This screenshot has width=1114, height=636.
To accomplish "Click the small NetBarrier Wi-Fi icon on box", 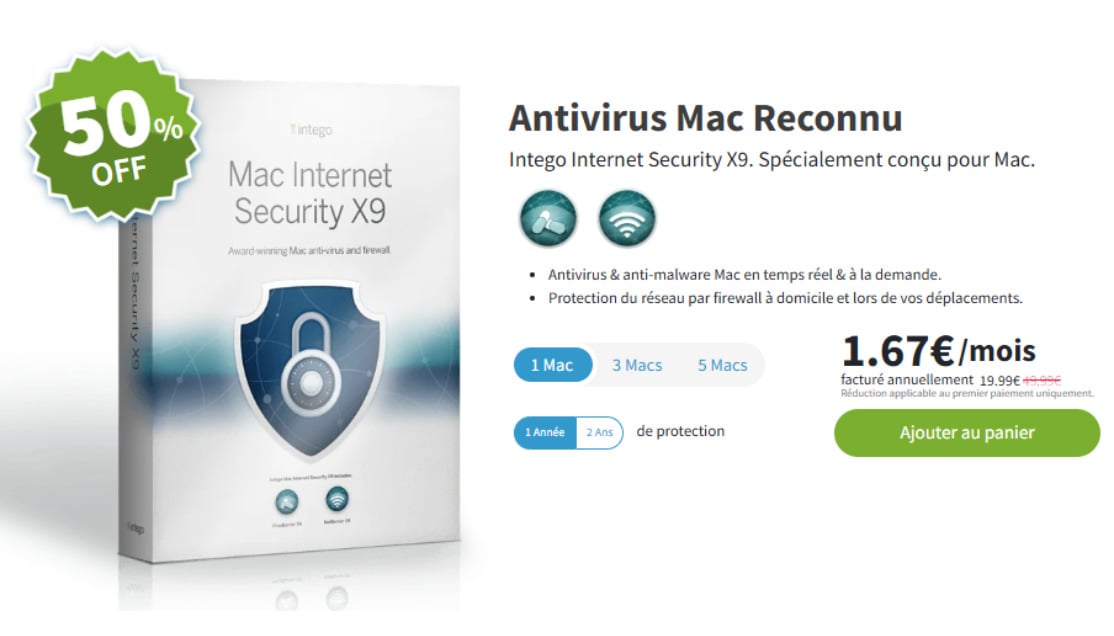I will 337,499.
